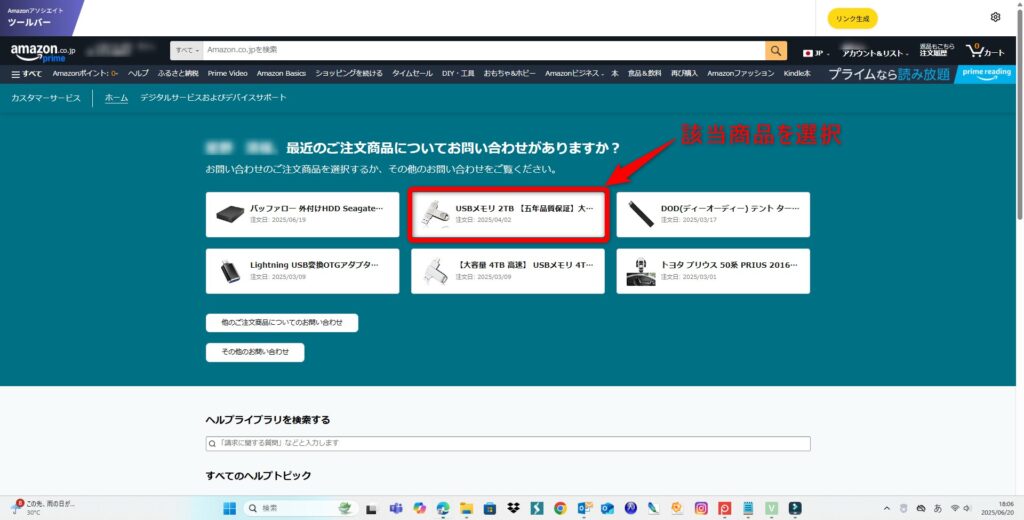Click 他のご注文商品についてのお問い合わせ button

click(x=282, y=323)
